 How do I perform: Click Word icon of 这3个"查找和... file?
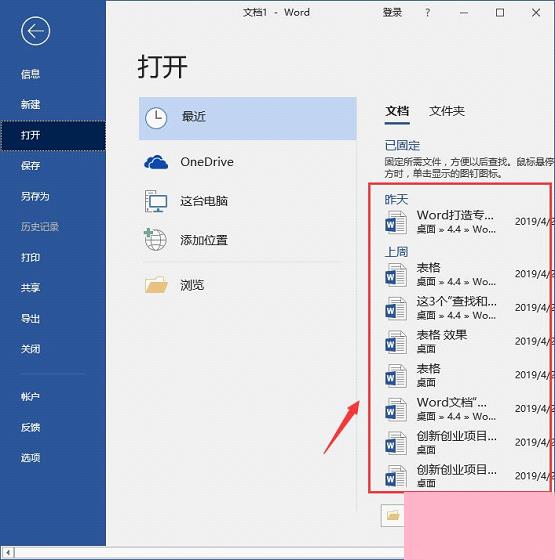click(x=396, y=309)
